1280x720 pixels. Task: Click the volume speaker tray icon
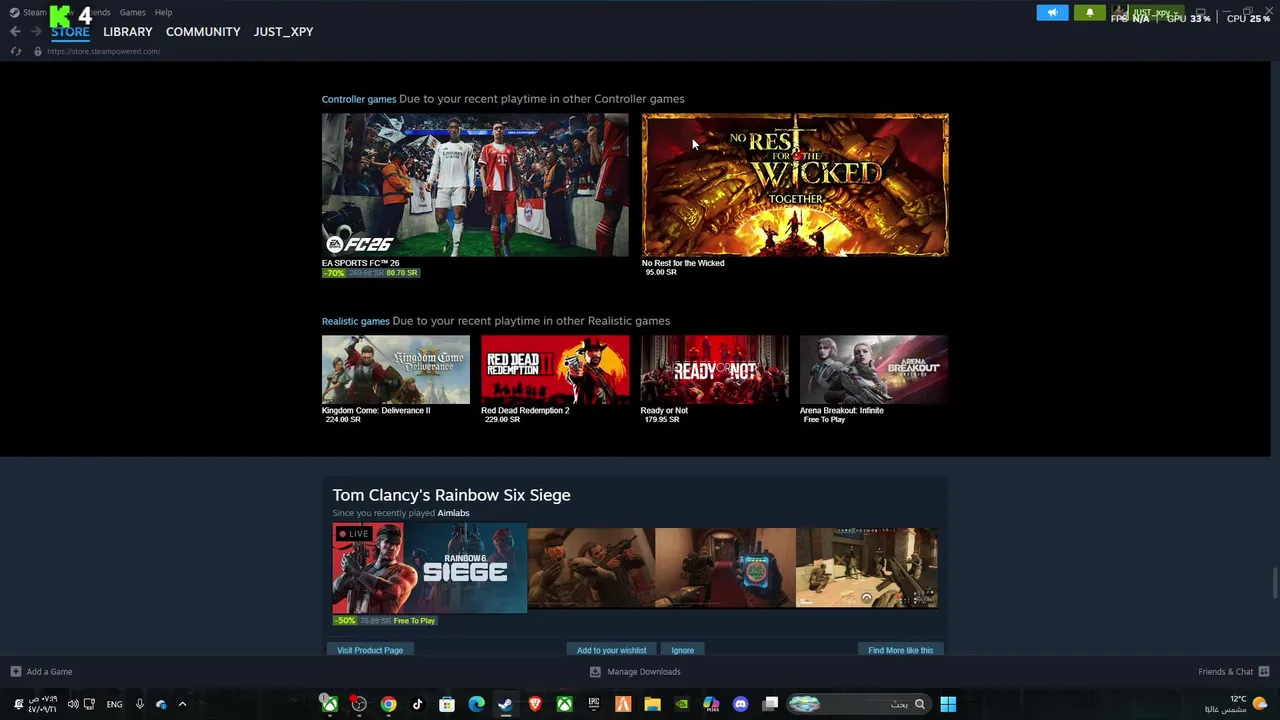(x=72, y=704)
